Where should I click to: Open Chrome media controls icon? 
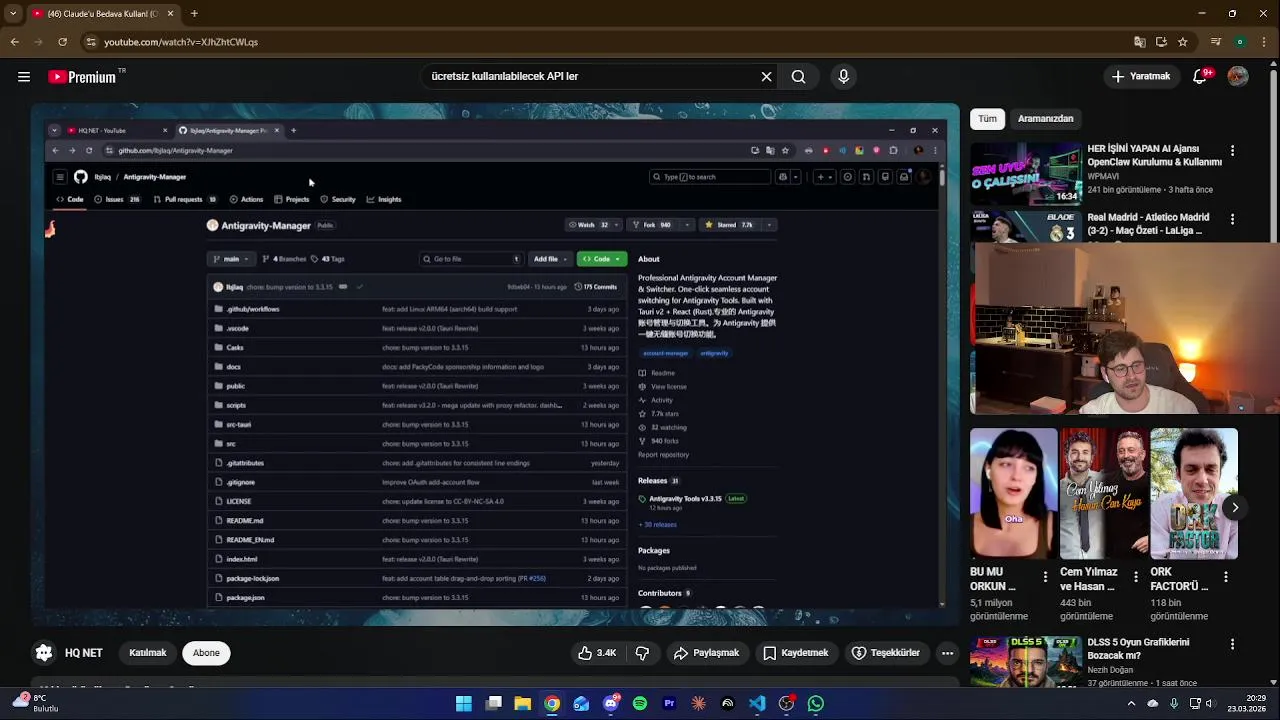[1216, 42]
